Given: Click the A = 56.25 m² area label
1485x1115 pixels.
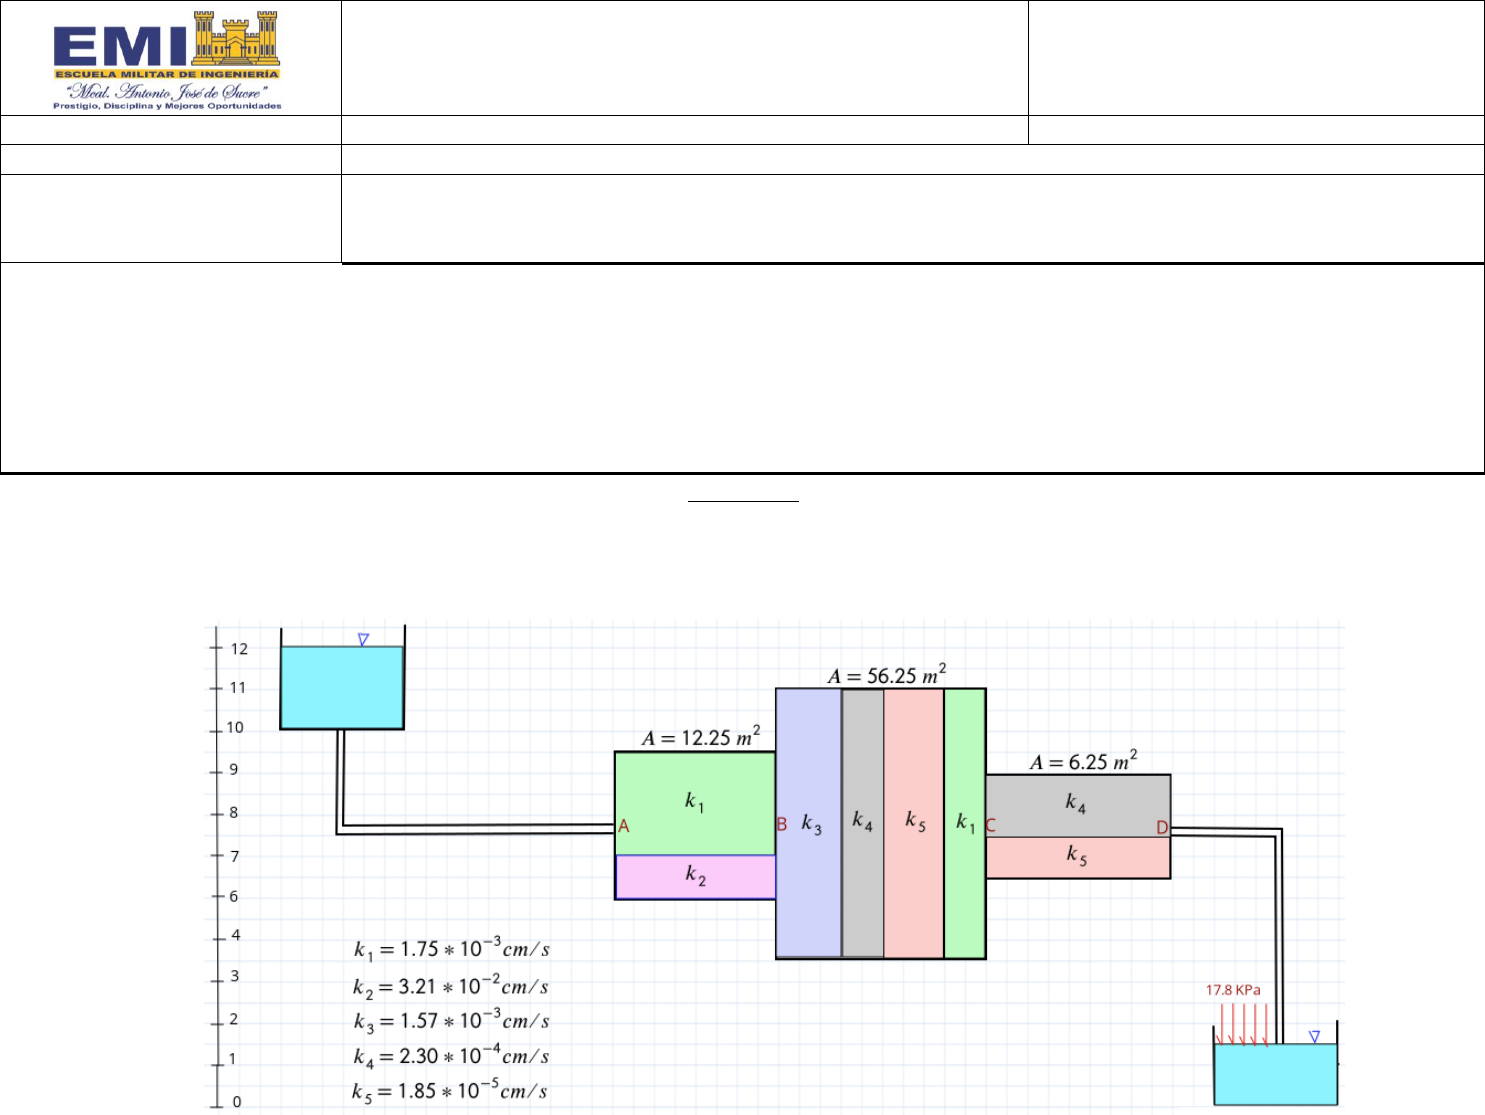Looking at the screenshot, I should tap(886, 676).
